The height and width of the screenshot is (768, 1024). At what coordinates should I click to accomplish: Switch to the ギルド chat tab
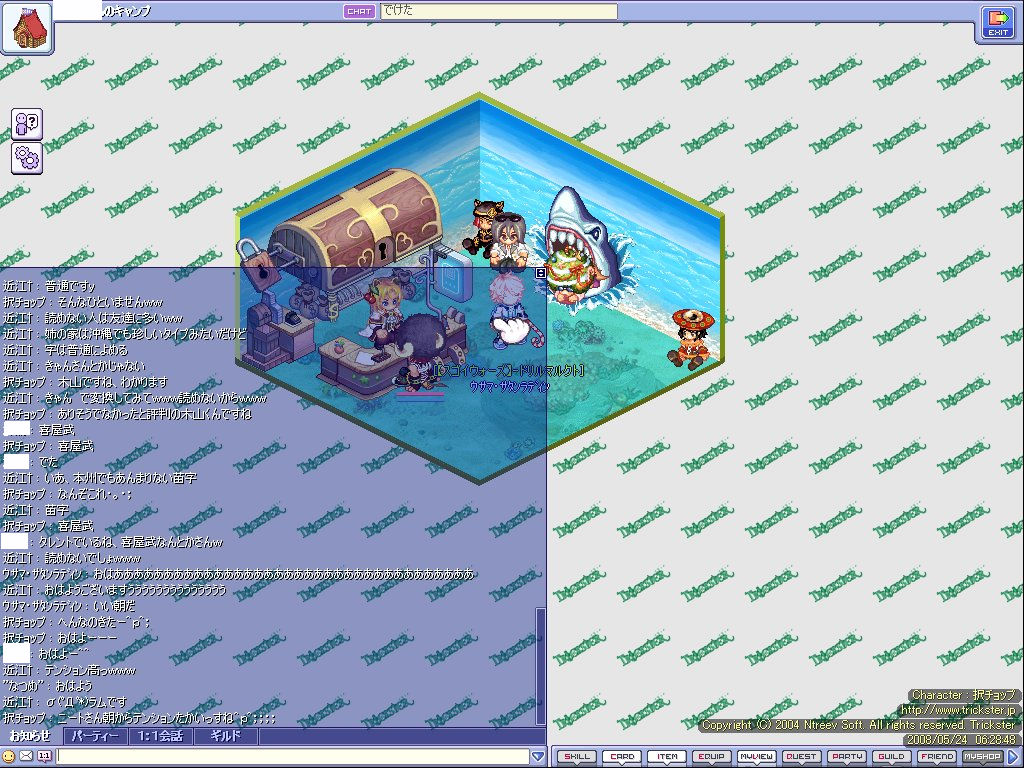tap(225, 736)
